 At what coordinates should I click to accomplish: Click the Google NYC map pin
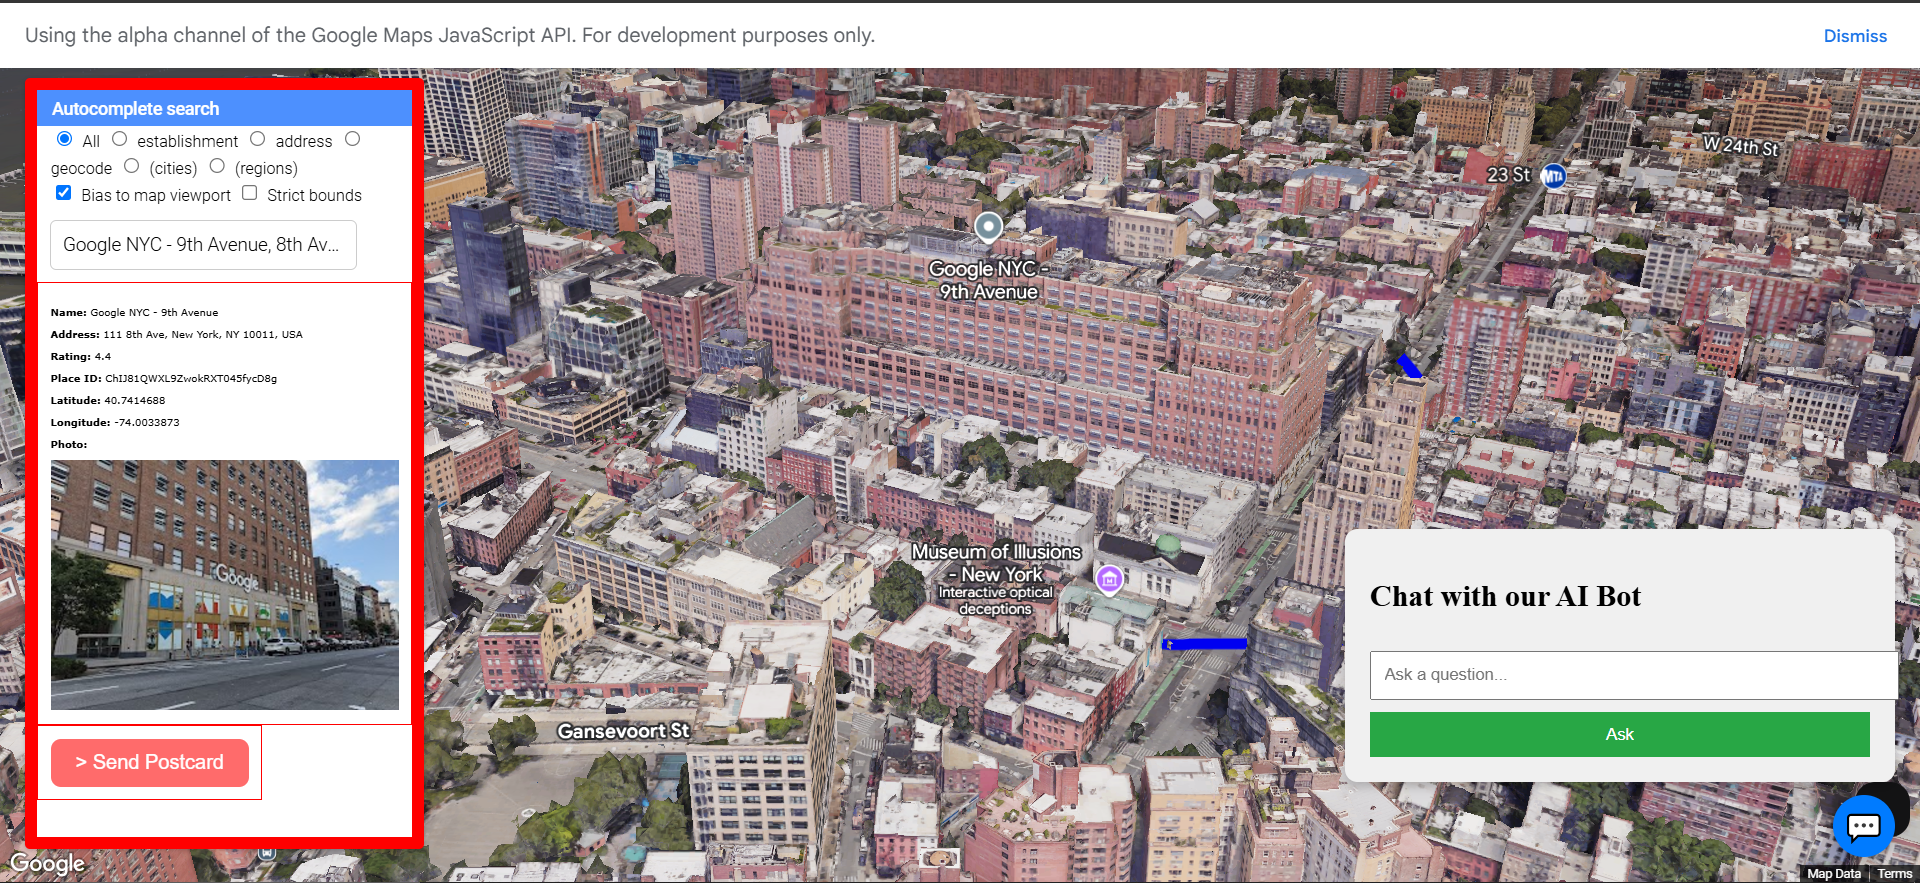988,228
